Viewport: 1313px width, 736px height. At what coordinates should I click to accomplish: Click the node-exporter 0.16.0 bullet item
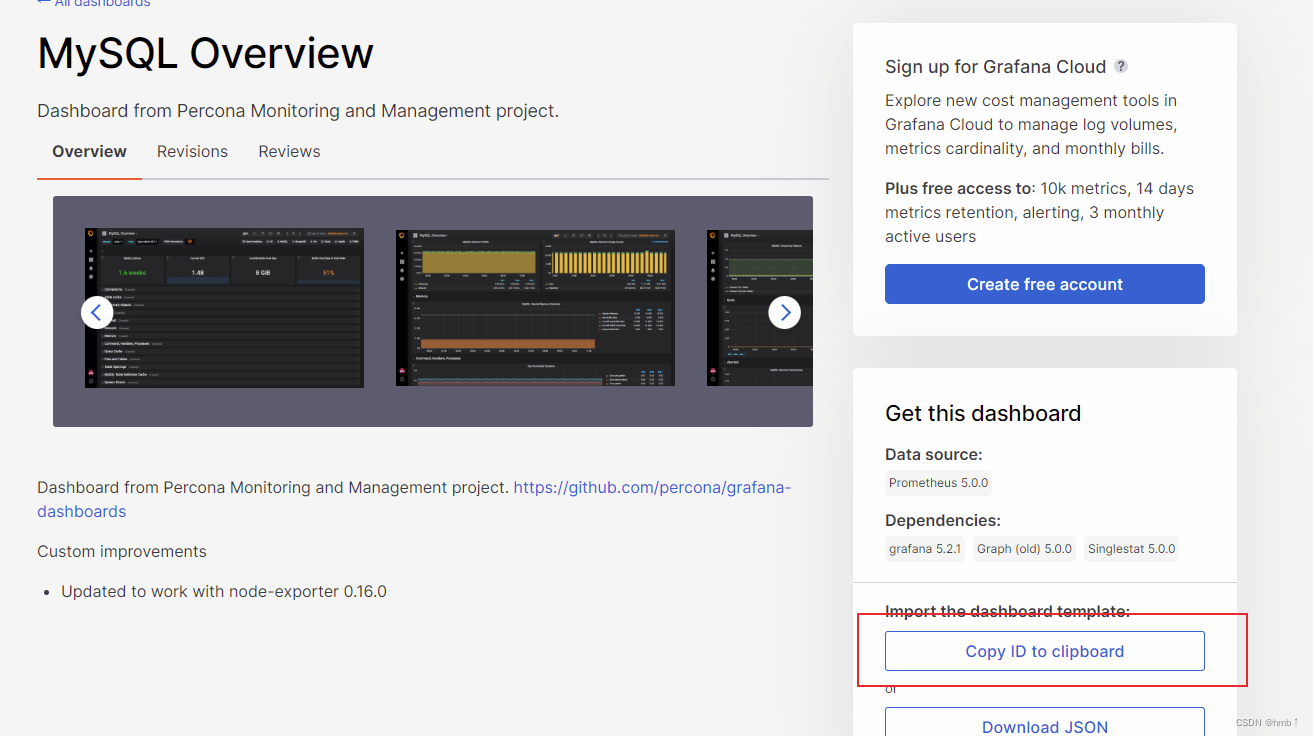point(224,592)
